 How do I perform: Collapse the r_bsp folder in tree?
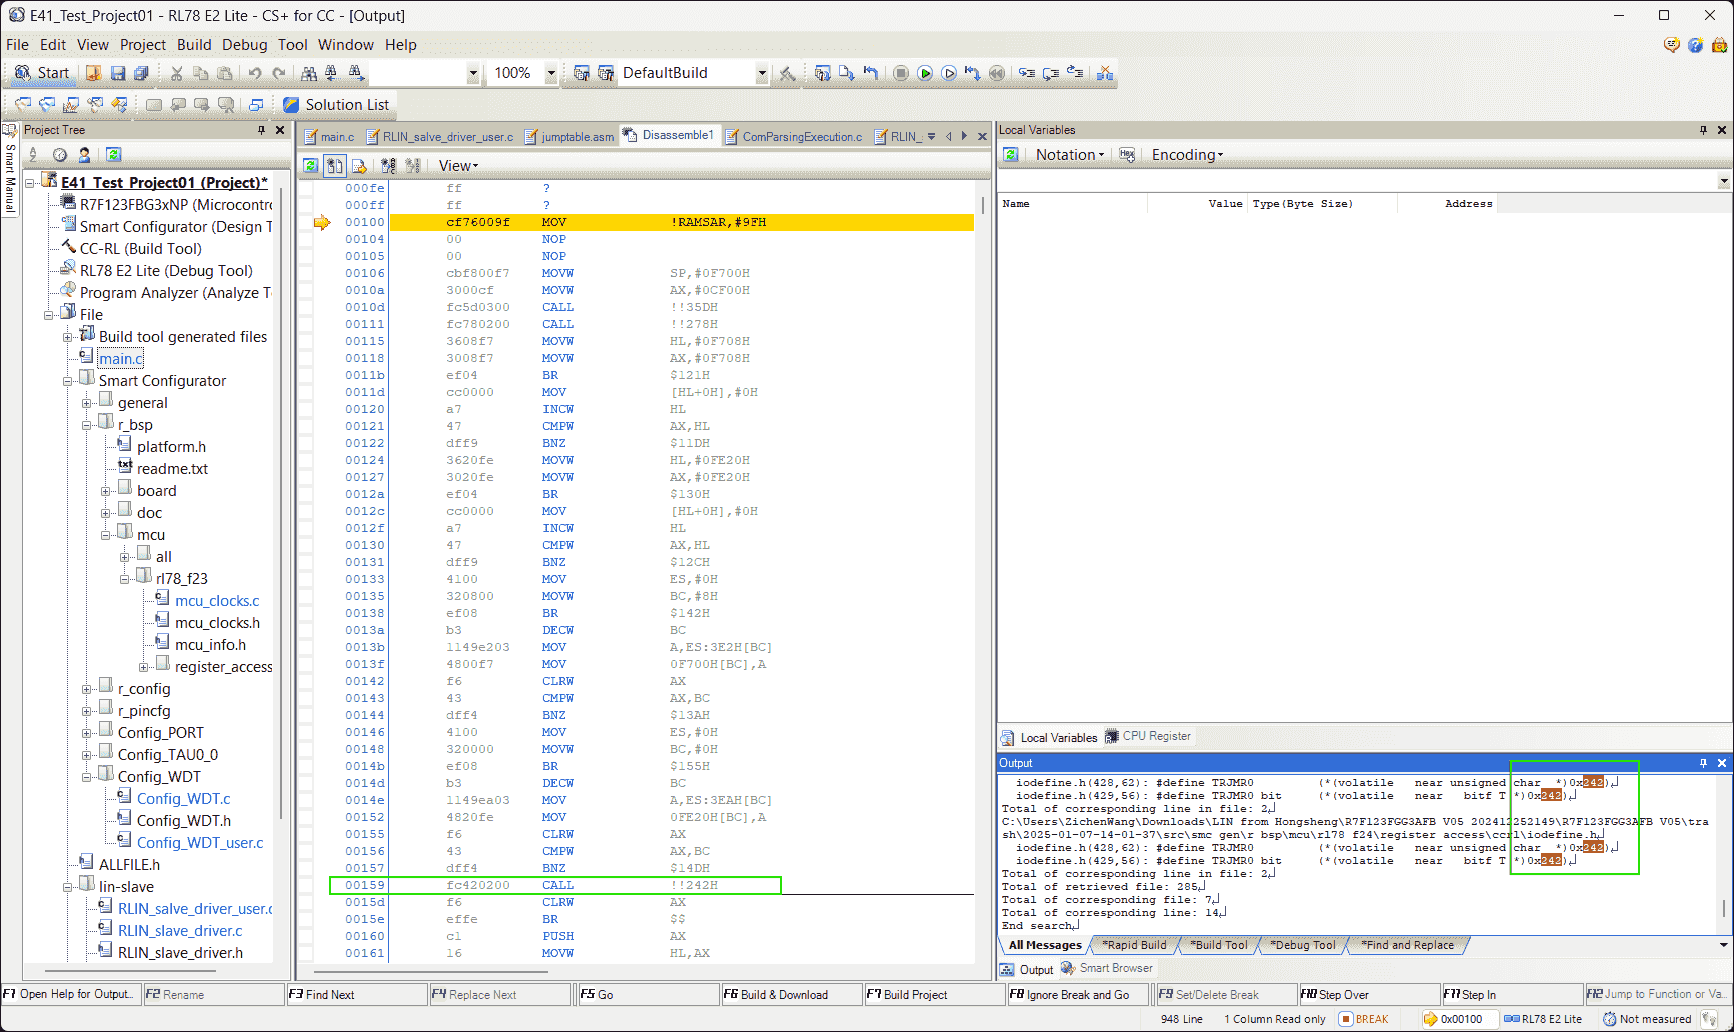pos(87,425)
